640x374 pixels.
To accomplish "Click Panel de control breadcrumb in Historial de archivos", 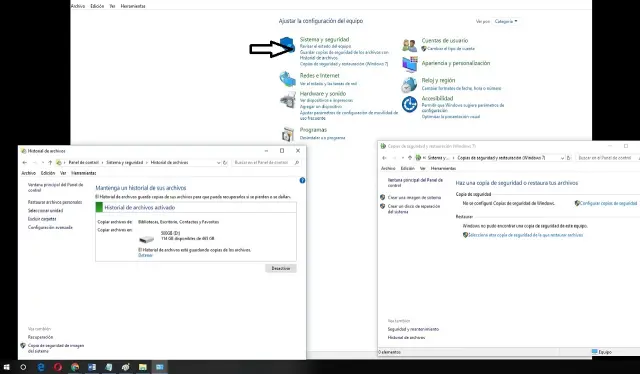I will click(x=84, y=163).
